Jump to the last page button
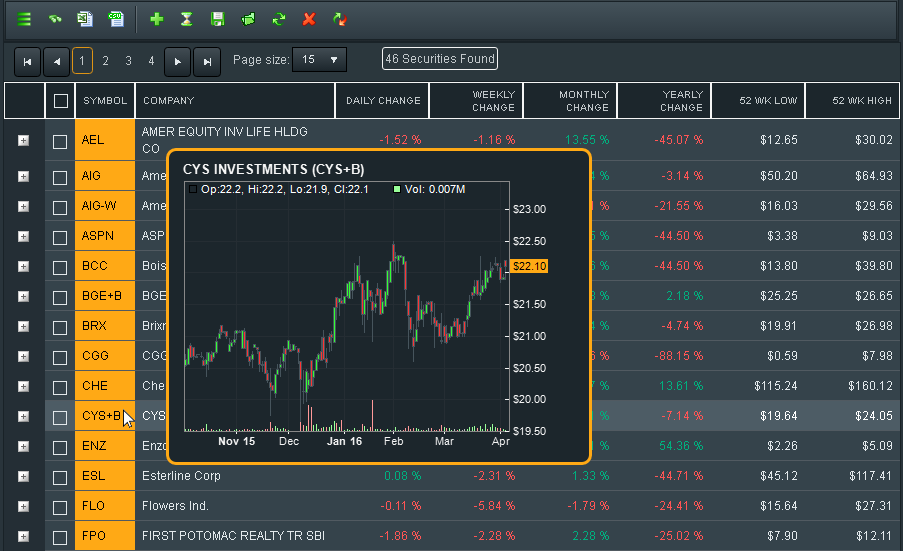Image resolution: width=903 pixels, height=551 pixels. (207, 61)
